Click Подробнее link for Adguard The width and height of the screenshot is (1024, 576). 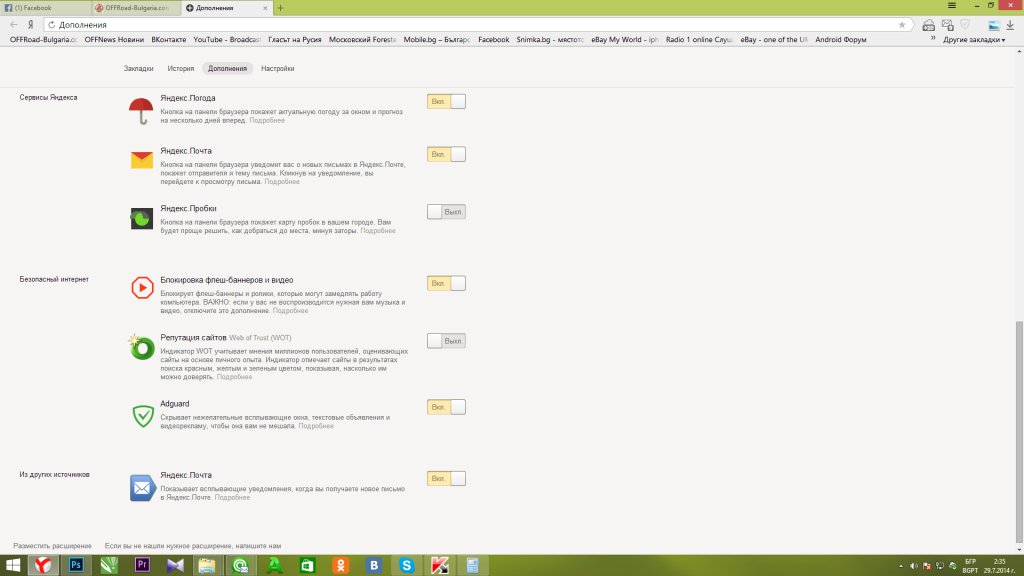click(316, 426)
